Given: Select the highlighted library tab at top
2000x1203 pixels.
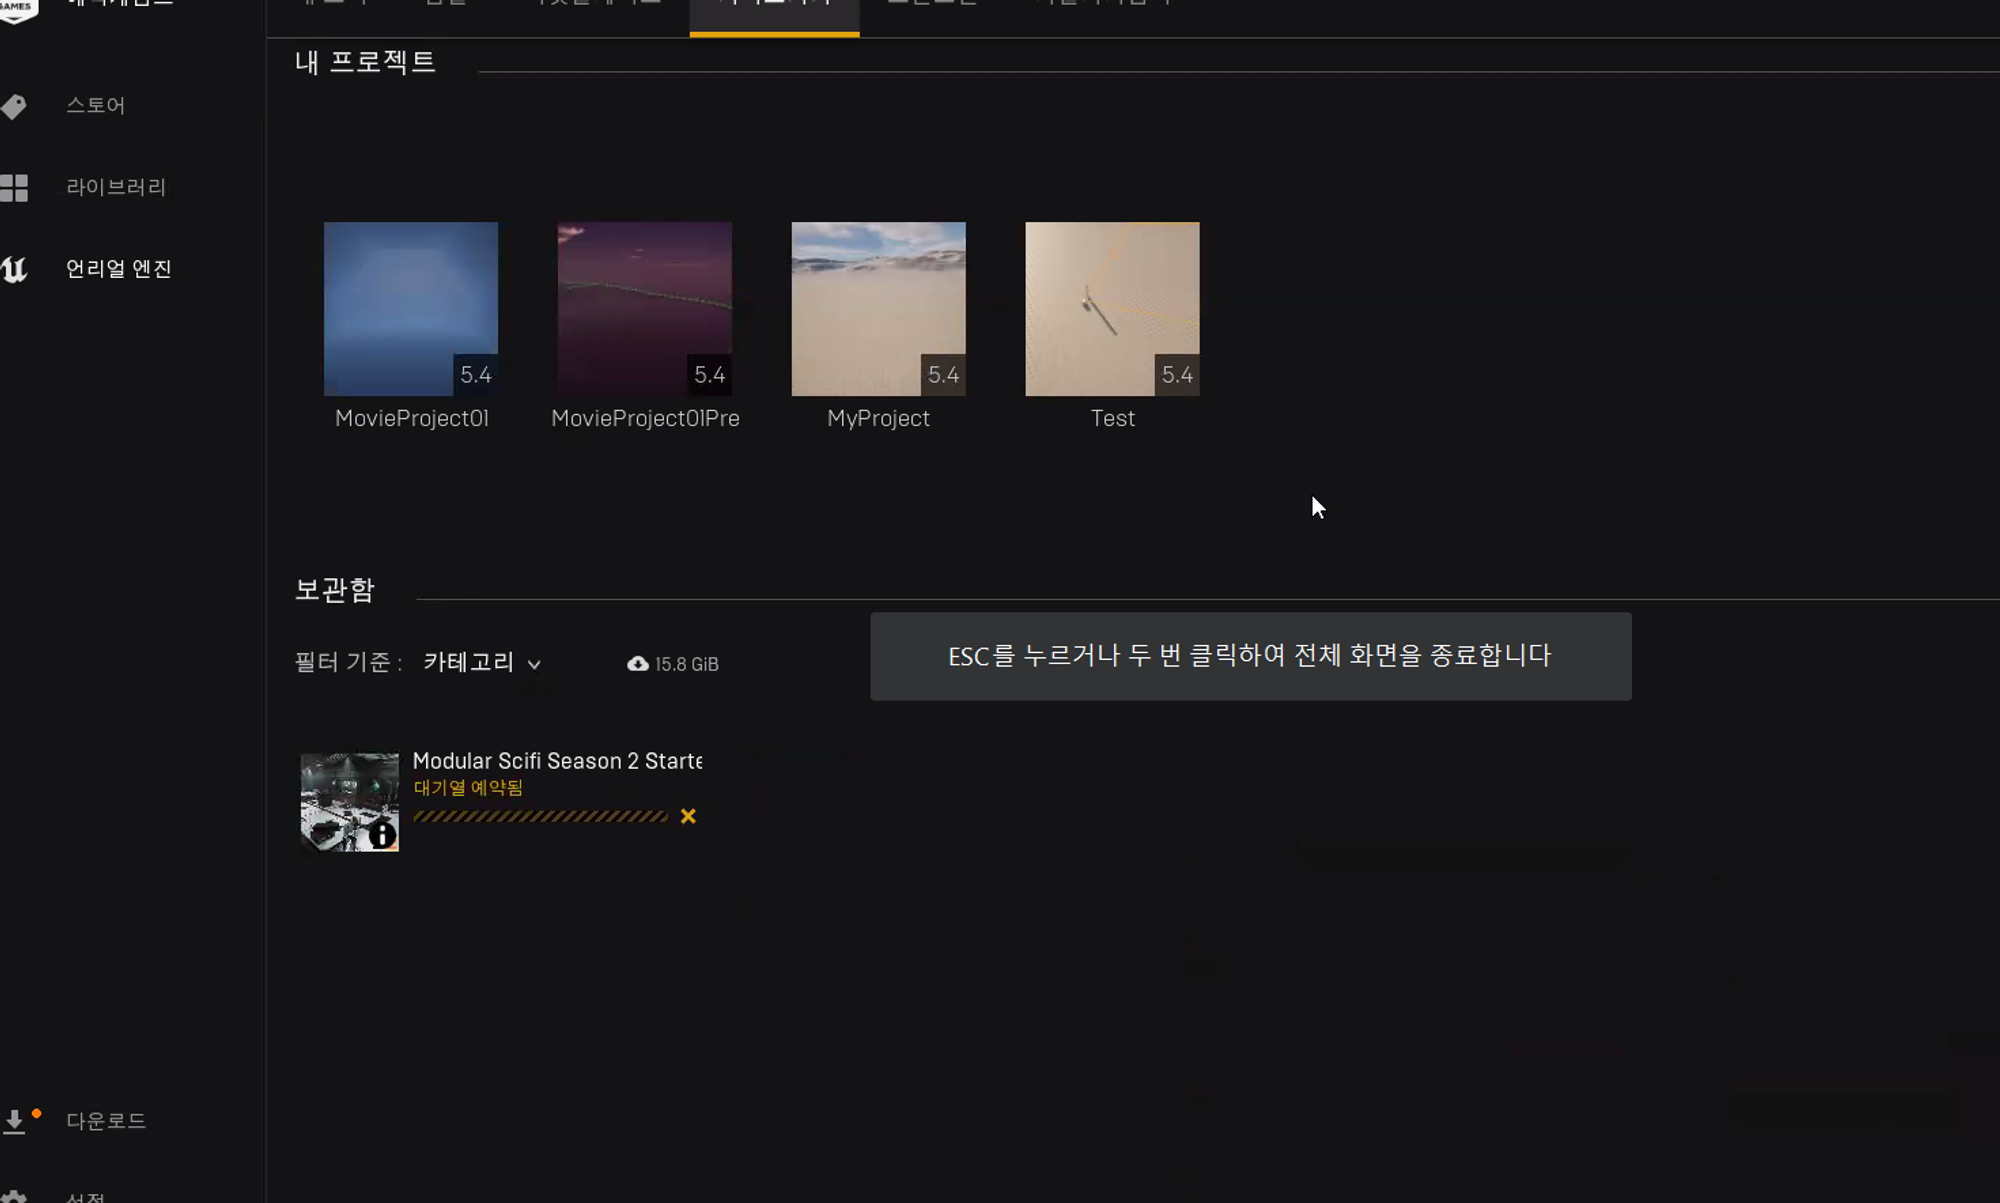Looking at the screenshot, I should (x=774, y=16).
